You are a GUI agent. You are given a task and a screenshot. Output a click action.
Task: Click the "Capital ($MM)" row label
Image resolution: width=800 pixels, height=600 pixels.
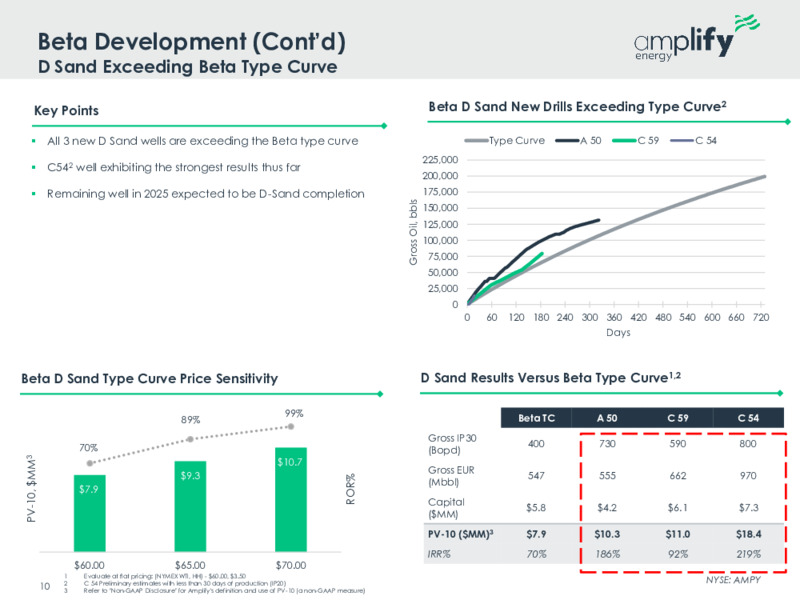(x=446, y=508)
